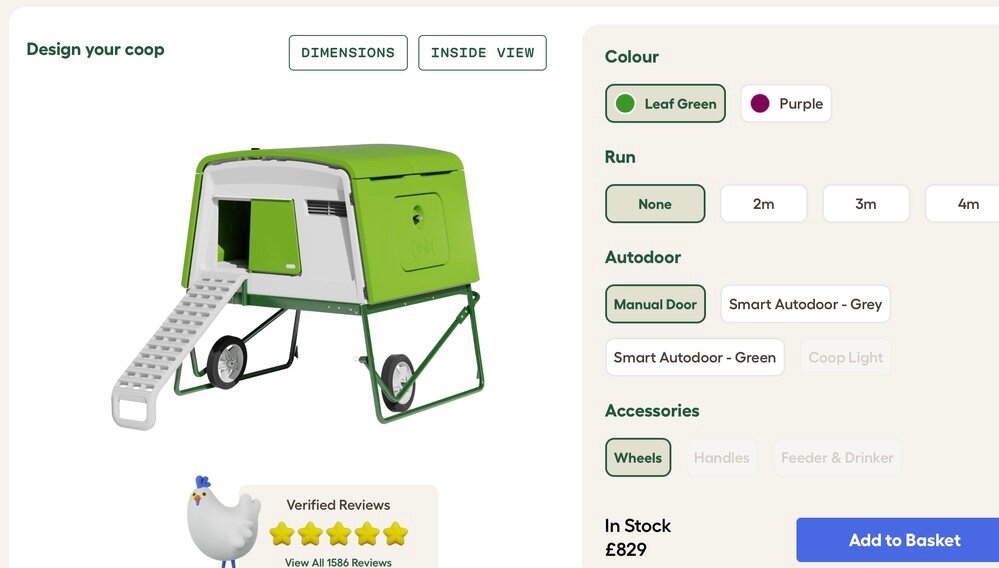Select the Manual Door option
The height and width of the screenshot is (568, 999).
(655, 304)
